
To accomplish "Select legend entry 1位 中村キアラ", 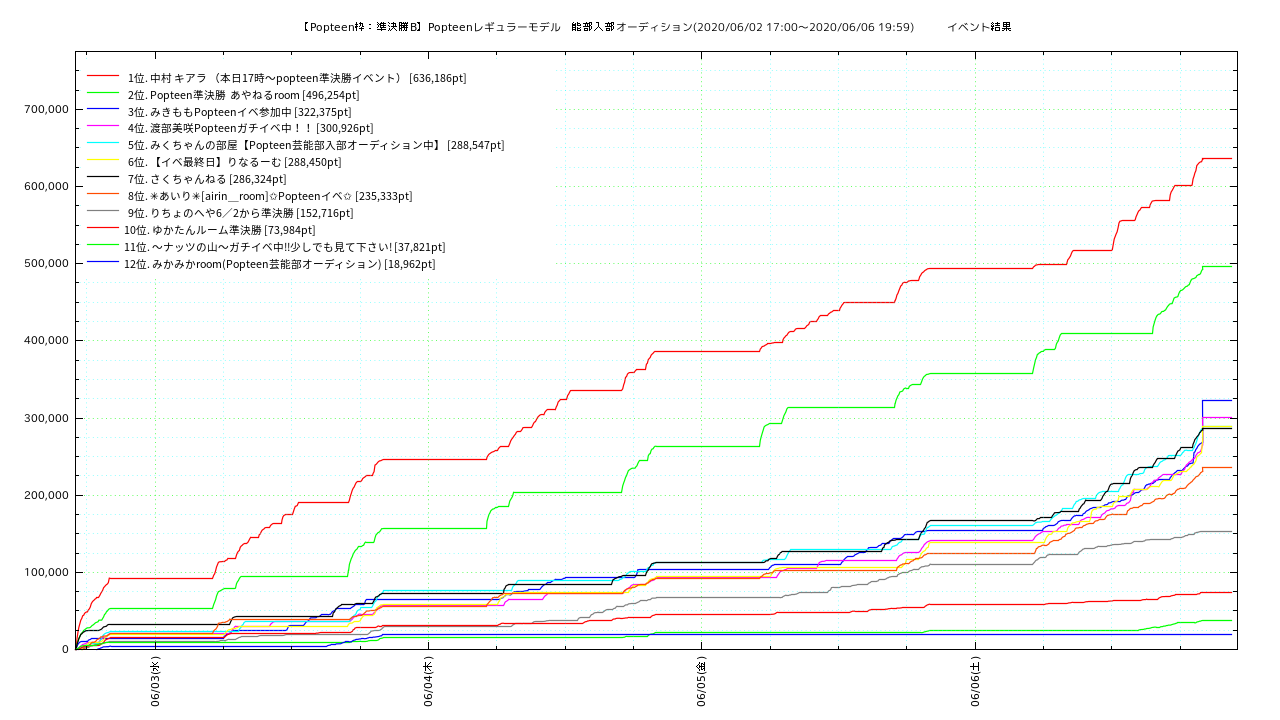I will point(296,78).
